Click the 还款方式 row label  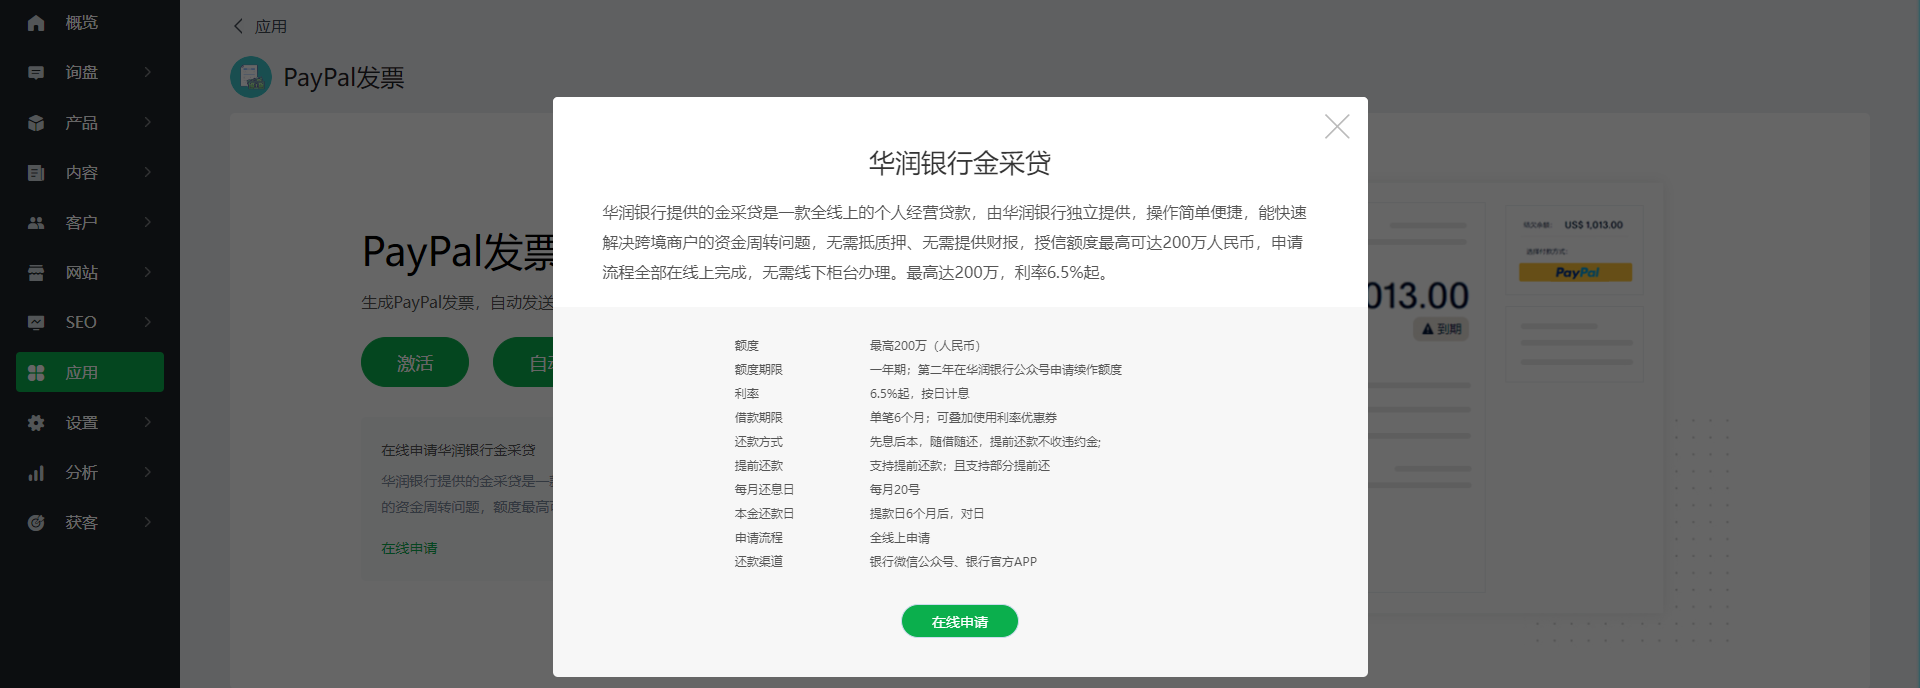758,442
